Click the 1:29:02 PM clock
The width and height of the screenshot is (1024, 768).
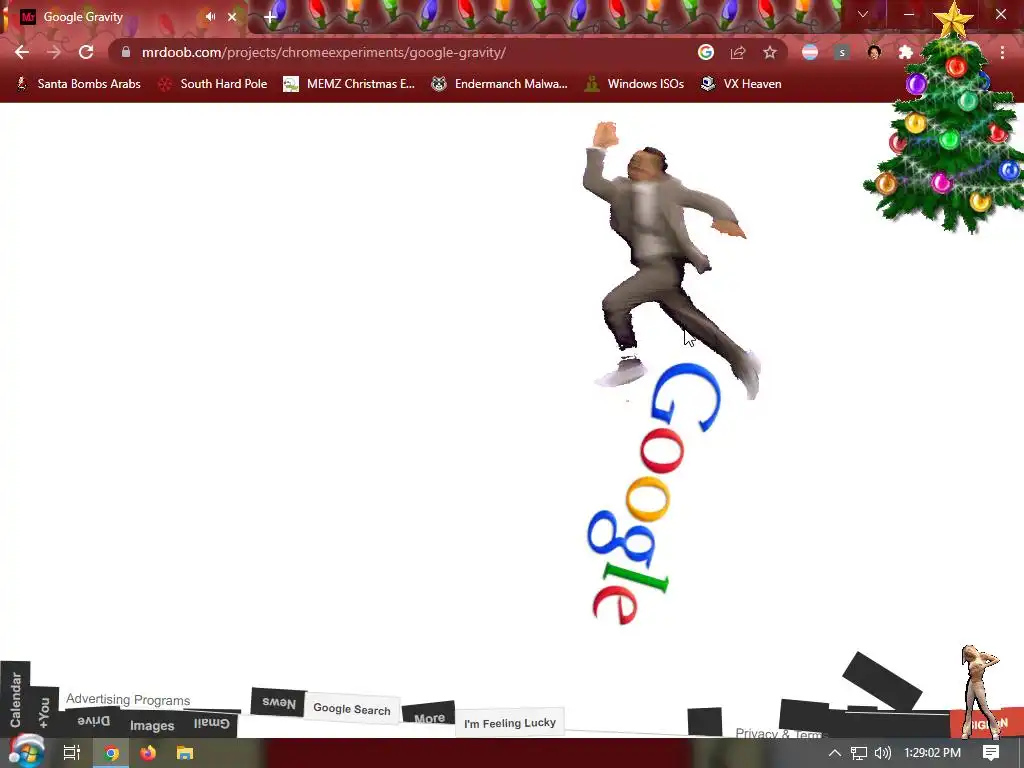932,753
